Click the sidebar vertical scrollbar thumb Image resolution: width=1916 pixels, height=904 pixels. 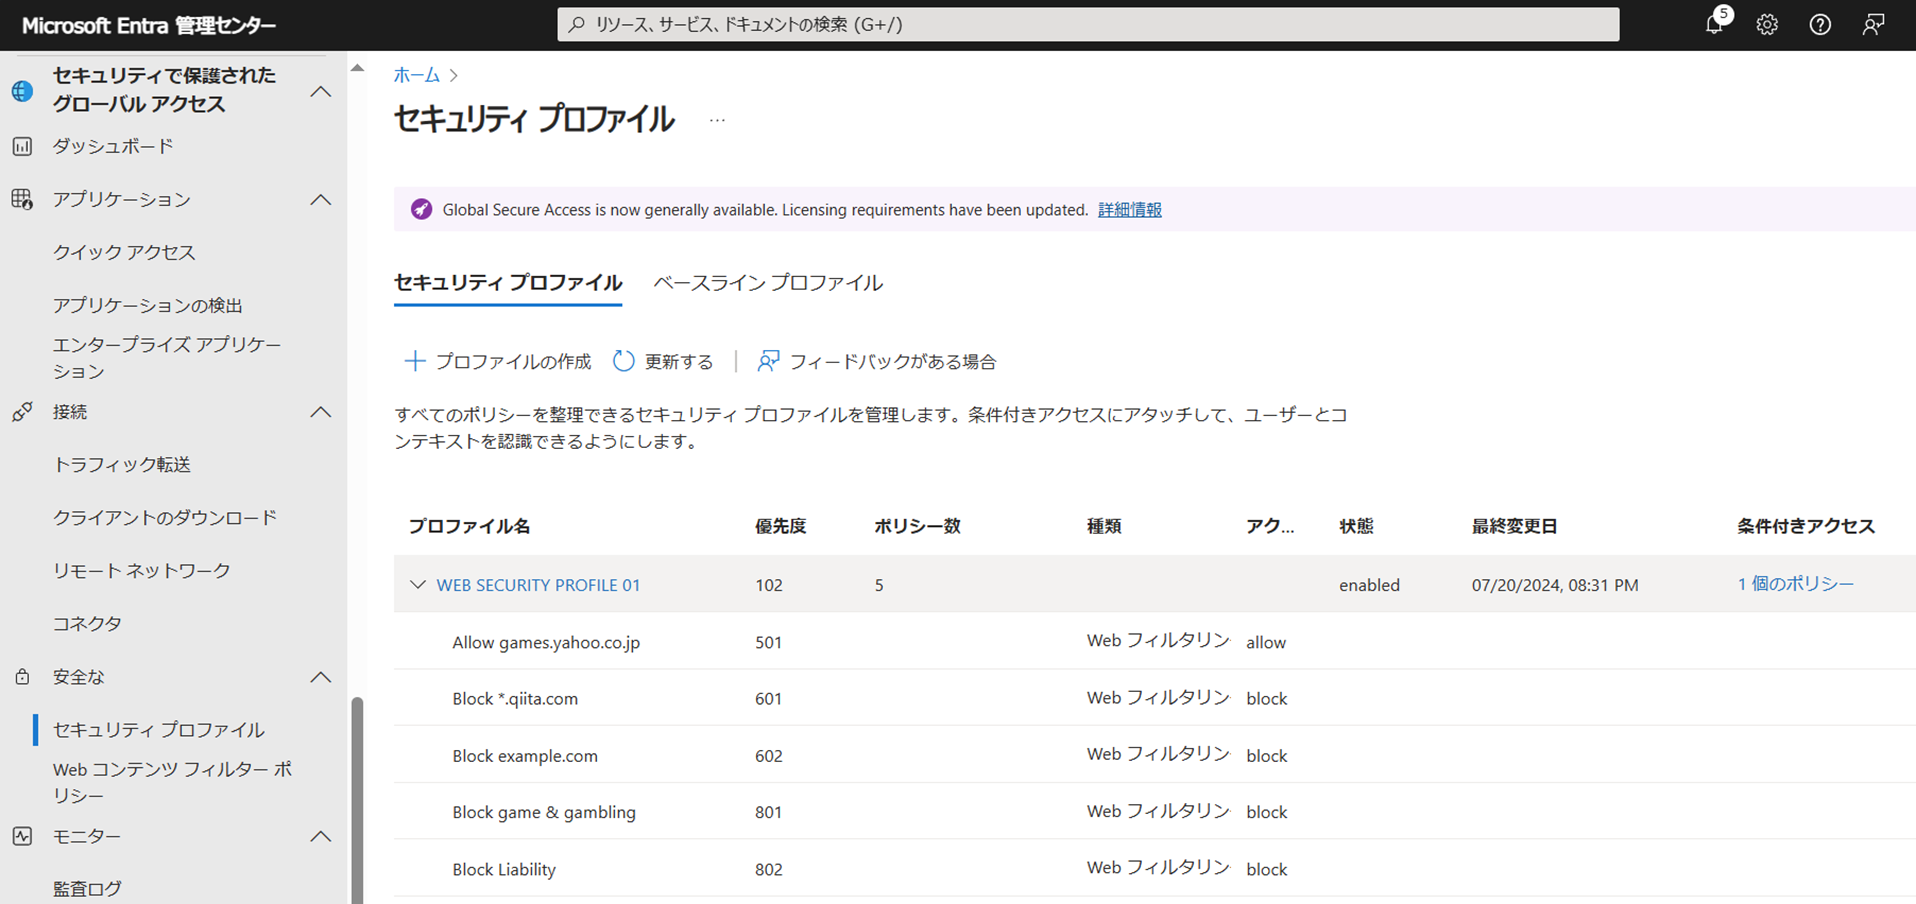coord(357,800)
